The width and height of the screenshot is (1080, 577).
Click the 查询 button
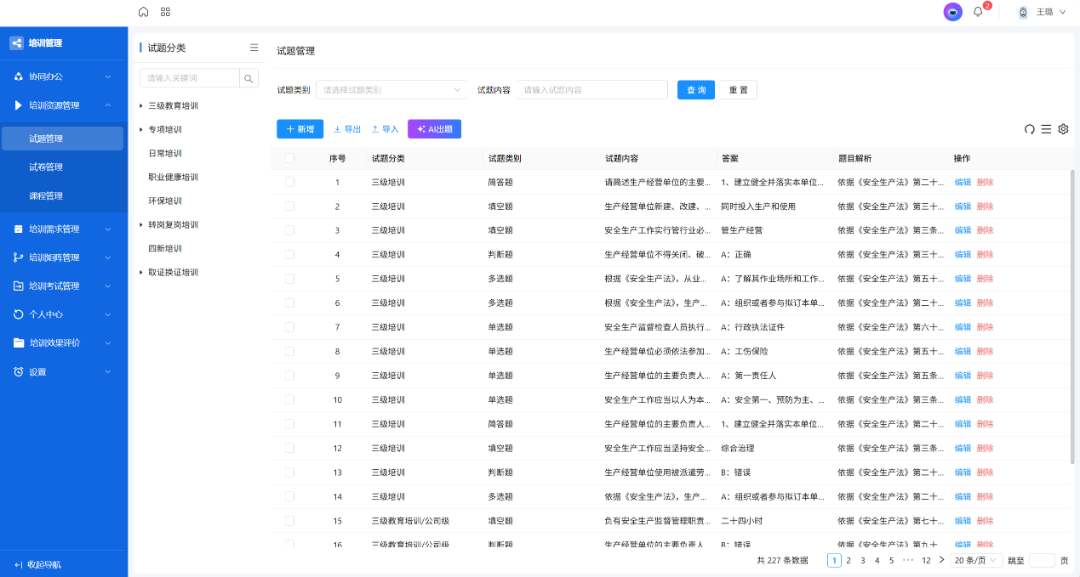pos(696,90)
